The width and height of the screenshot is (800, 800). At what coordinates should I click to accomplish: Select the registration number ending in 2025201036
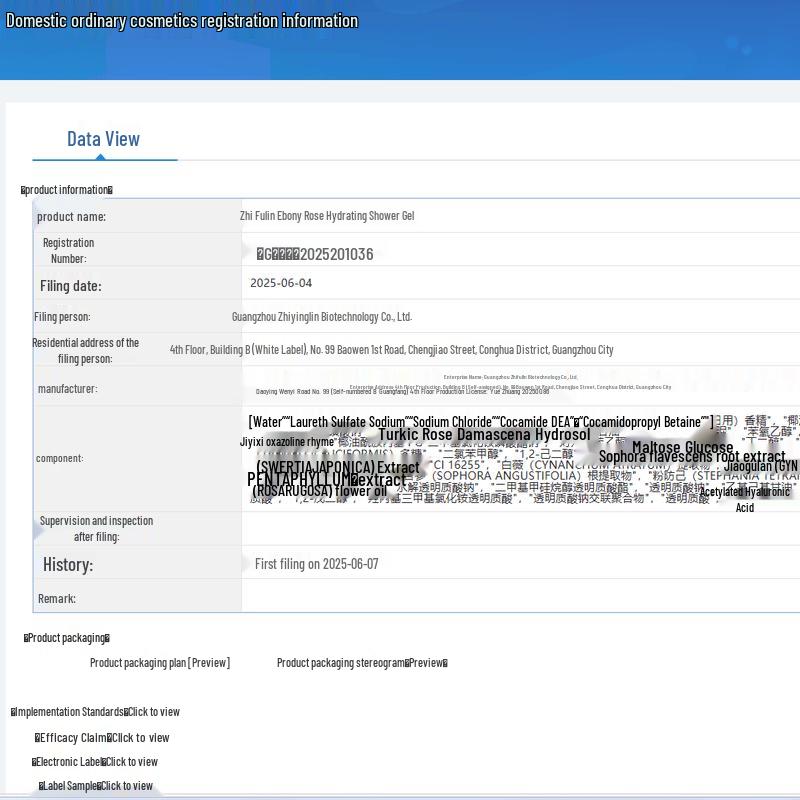tap(315, 254)
